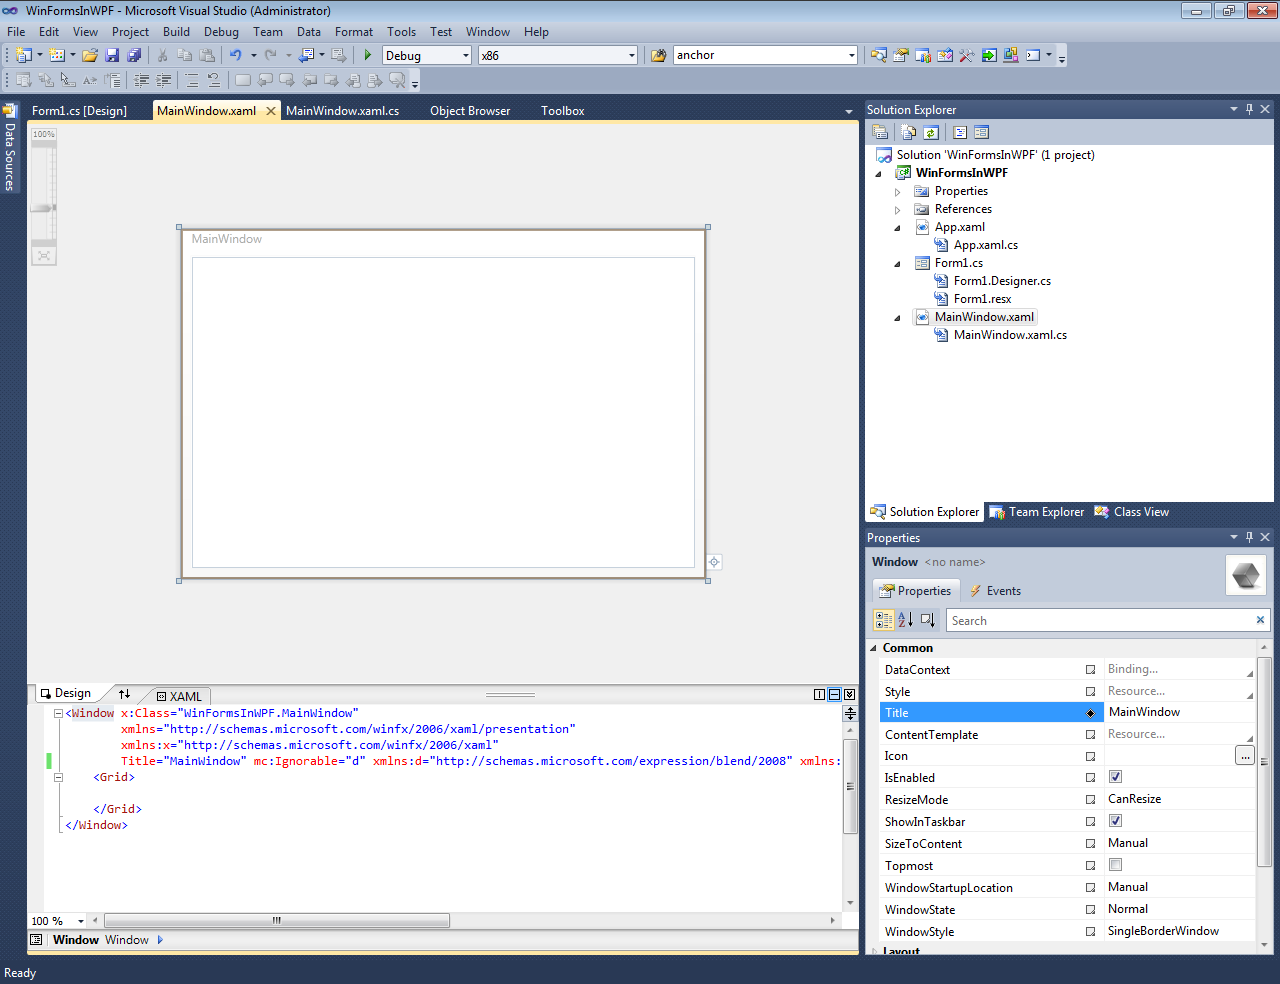
Task: Click the Save All toolbar icon
Action: tap(134, 55)
